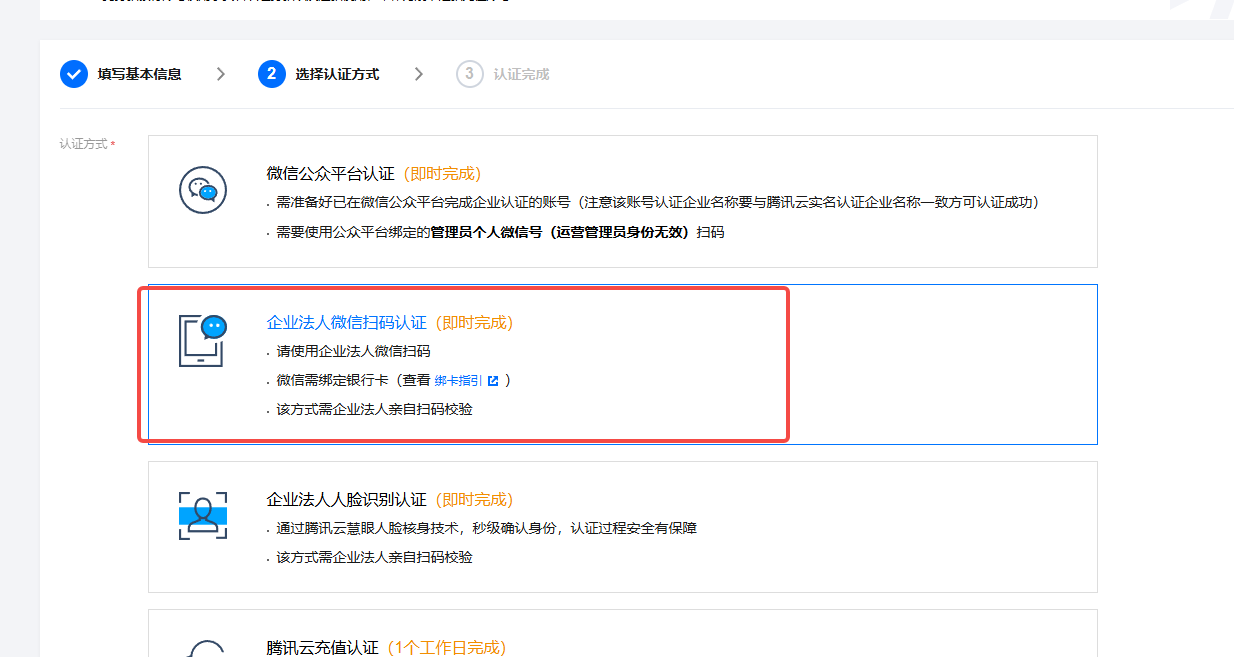
Task: Open the 绑卡指引 link
Action: click(459, 381)
